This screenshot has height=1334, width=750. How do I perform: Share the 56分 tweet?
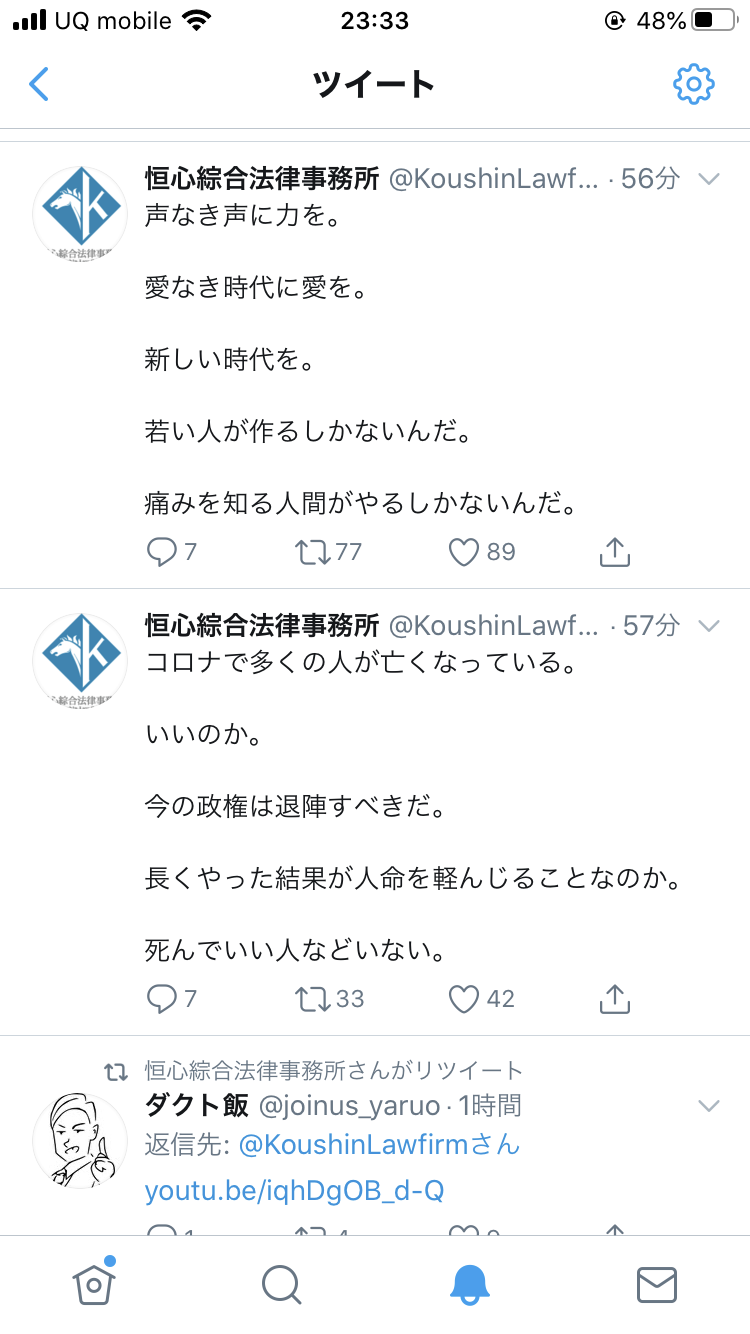pyautogui.click(x=614, y=552)
